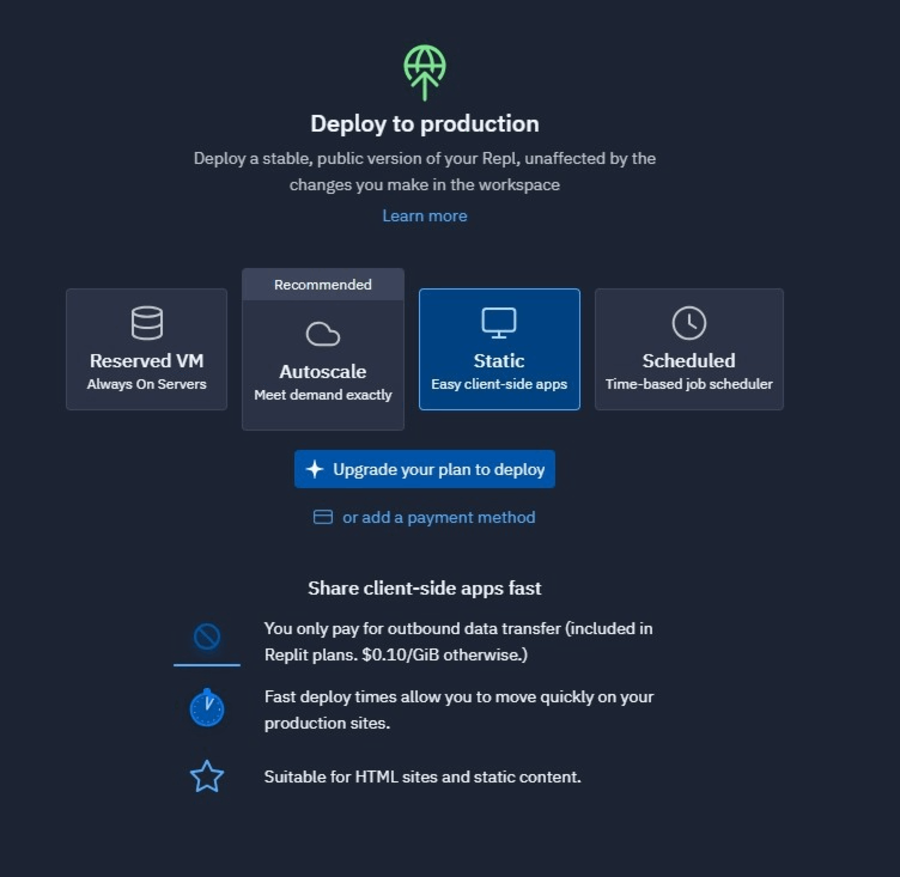This screenshot has height=877, width=900.
Task: Click the outbound data transfer pricing text
Action: coord(458,642)
